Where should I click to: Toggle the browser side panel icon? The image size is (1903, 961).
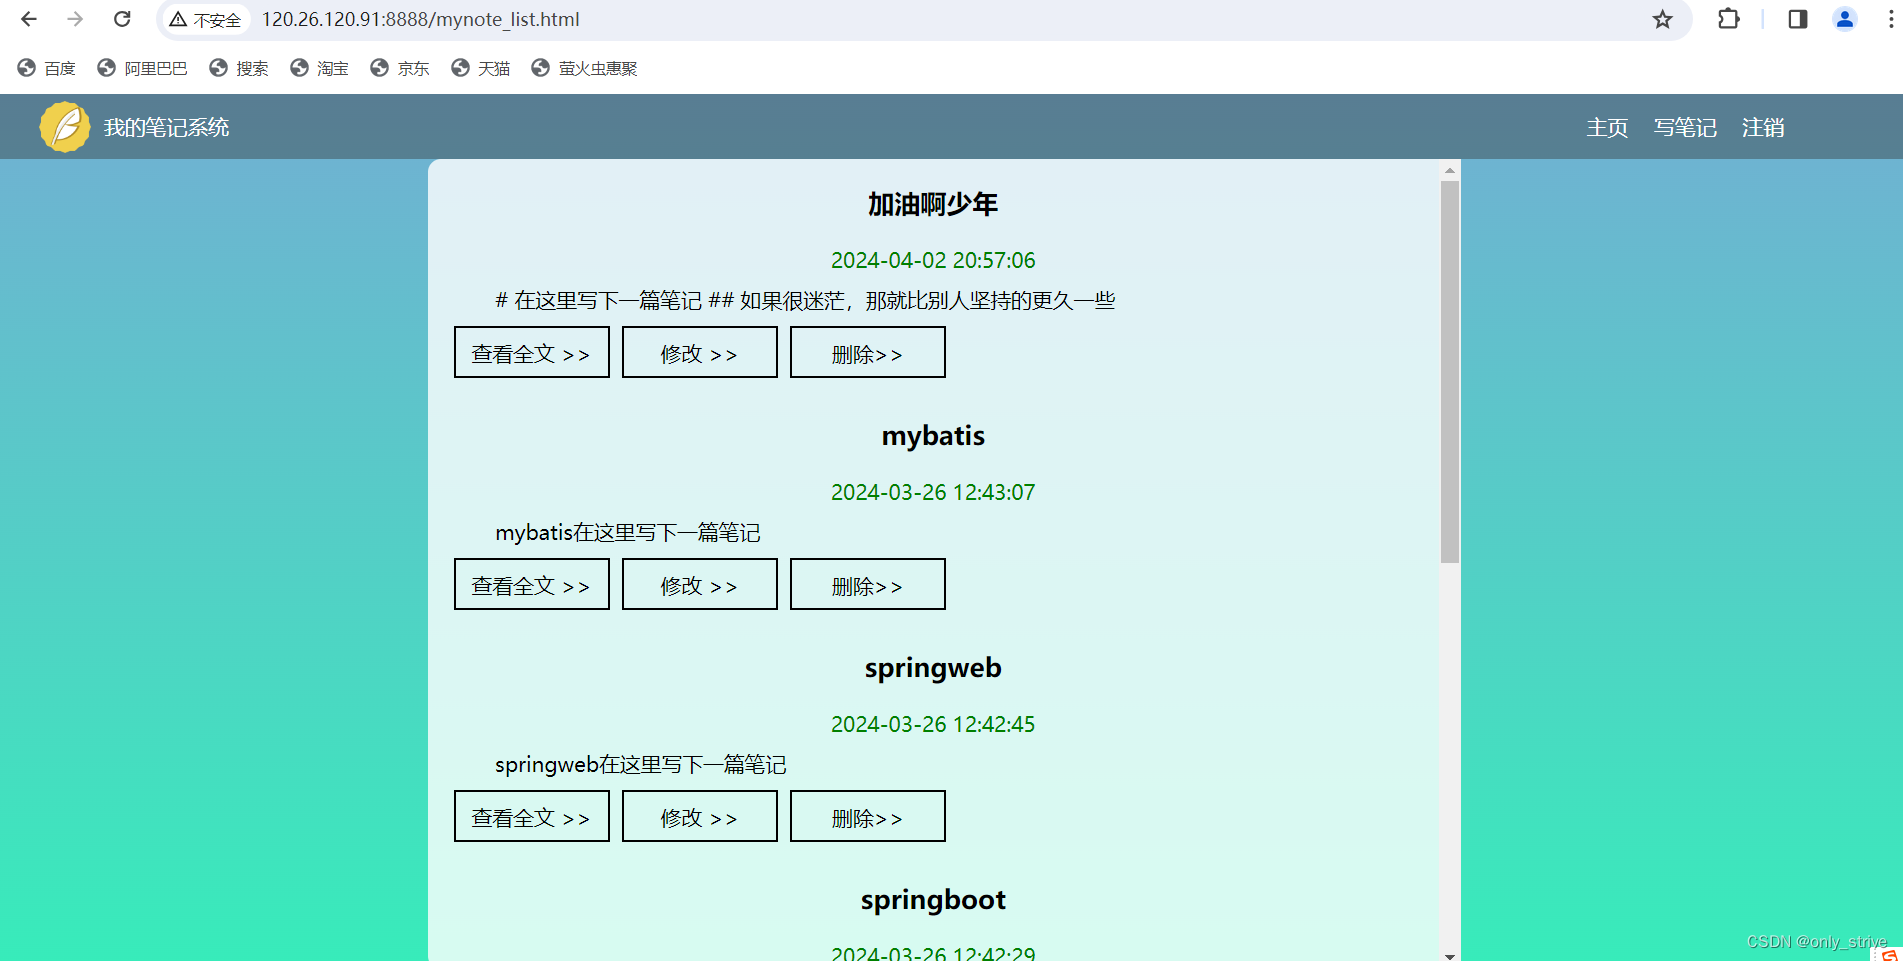coord(1797,19)
